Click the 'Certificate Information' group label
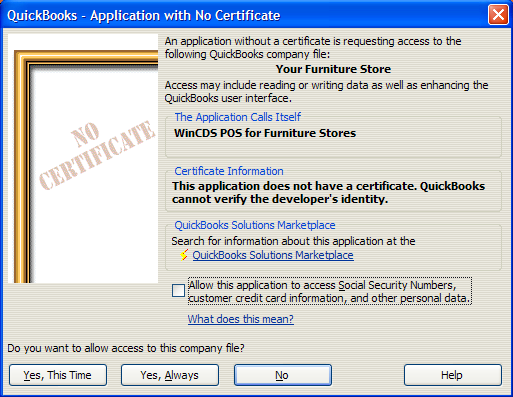513x397 pixels. click(229, 171)
